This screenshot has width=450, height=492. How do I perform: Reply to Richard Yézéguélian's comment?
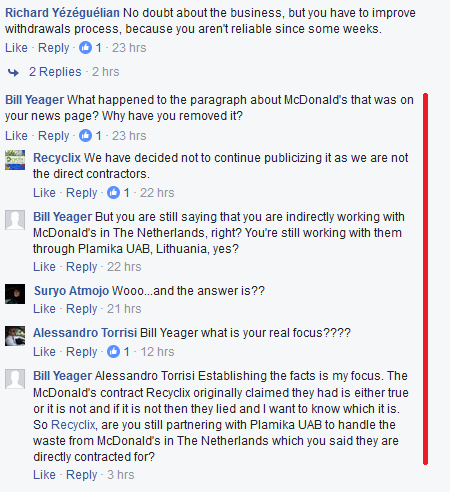point(53,48)
